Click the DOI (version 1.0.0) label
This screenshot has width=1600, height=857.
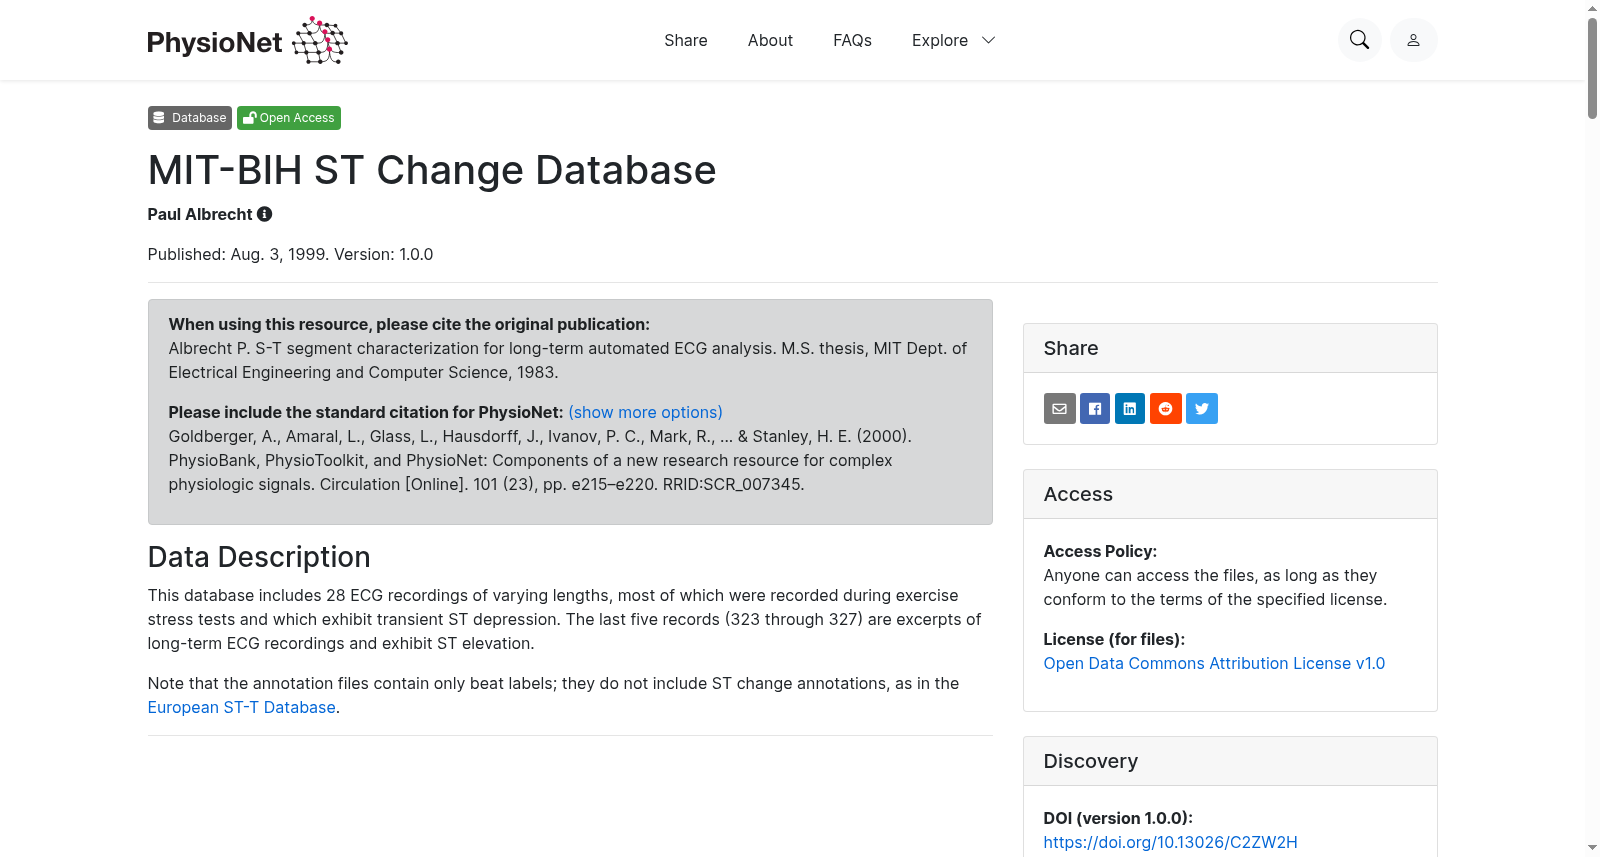click(x=1118, y=818)
